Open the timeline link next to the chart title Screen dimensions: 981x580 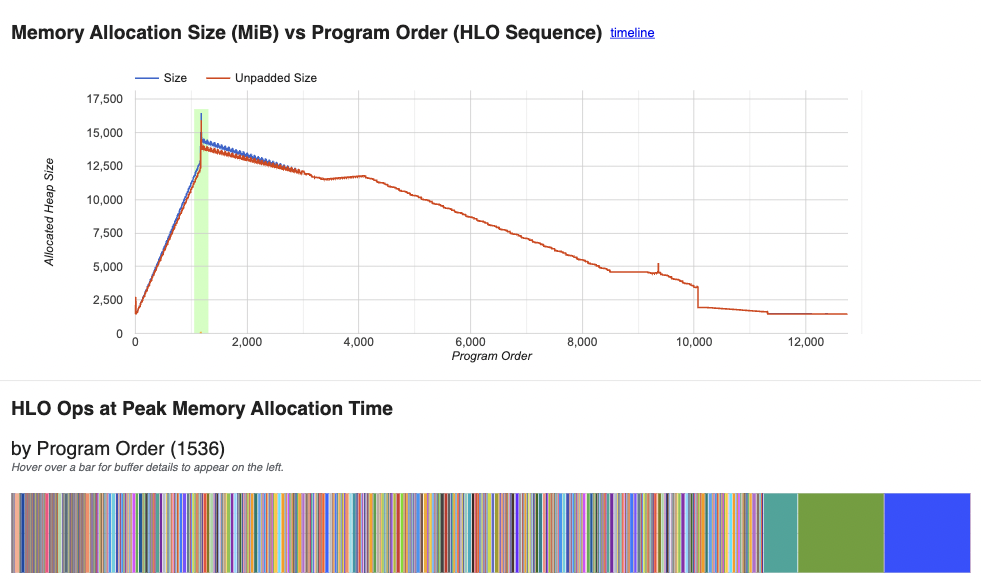pos(631,33)
